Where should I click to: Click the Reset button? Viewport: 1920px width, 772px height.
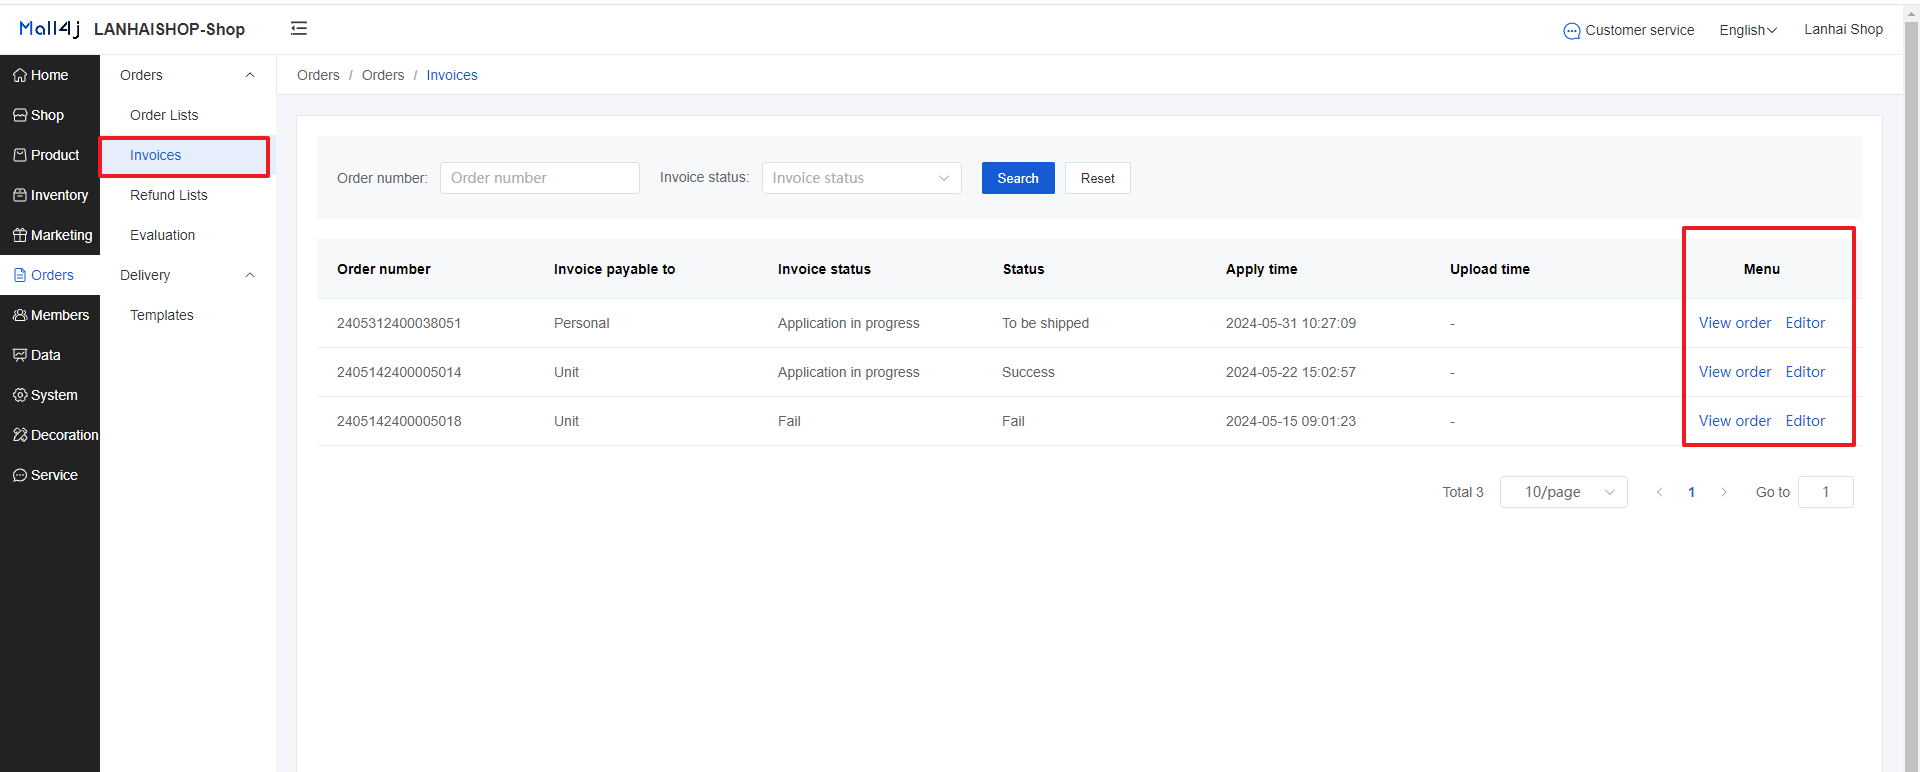[x=1098, y=178]
